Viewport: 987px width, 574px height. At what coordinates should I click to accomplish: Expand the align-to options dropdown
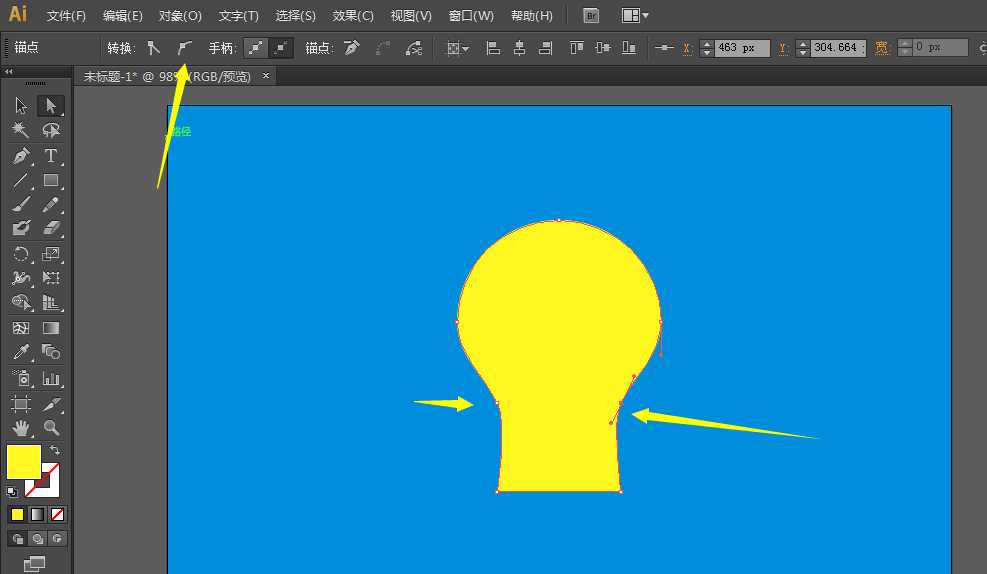[x=458, y=47]
